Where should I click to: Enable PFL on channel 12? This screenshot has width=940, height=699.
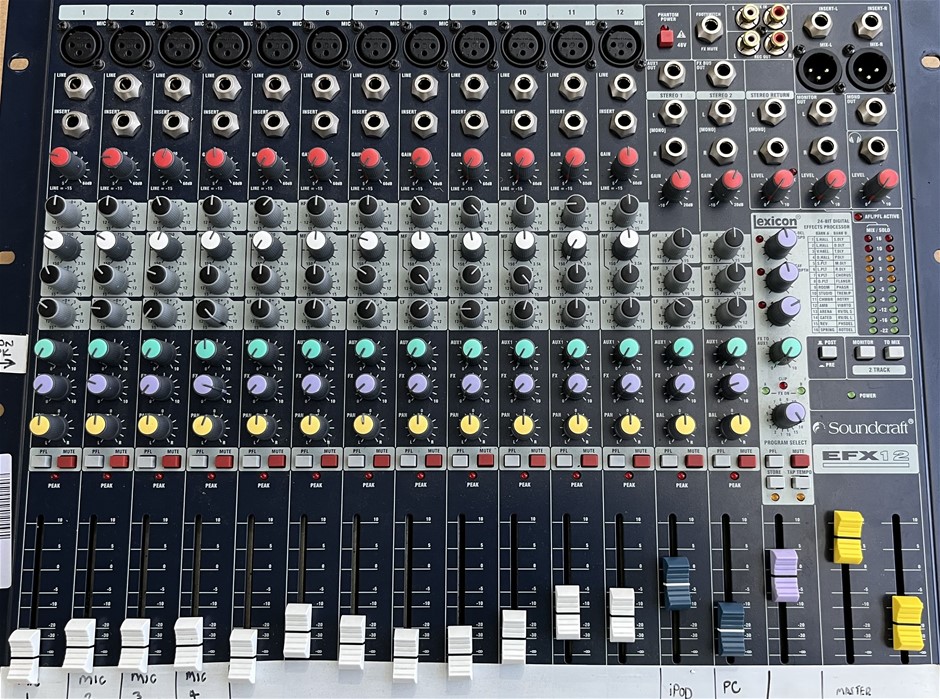(609, 461)
